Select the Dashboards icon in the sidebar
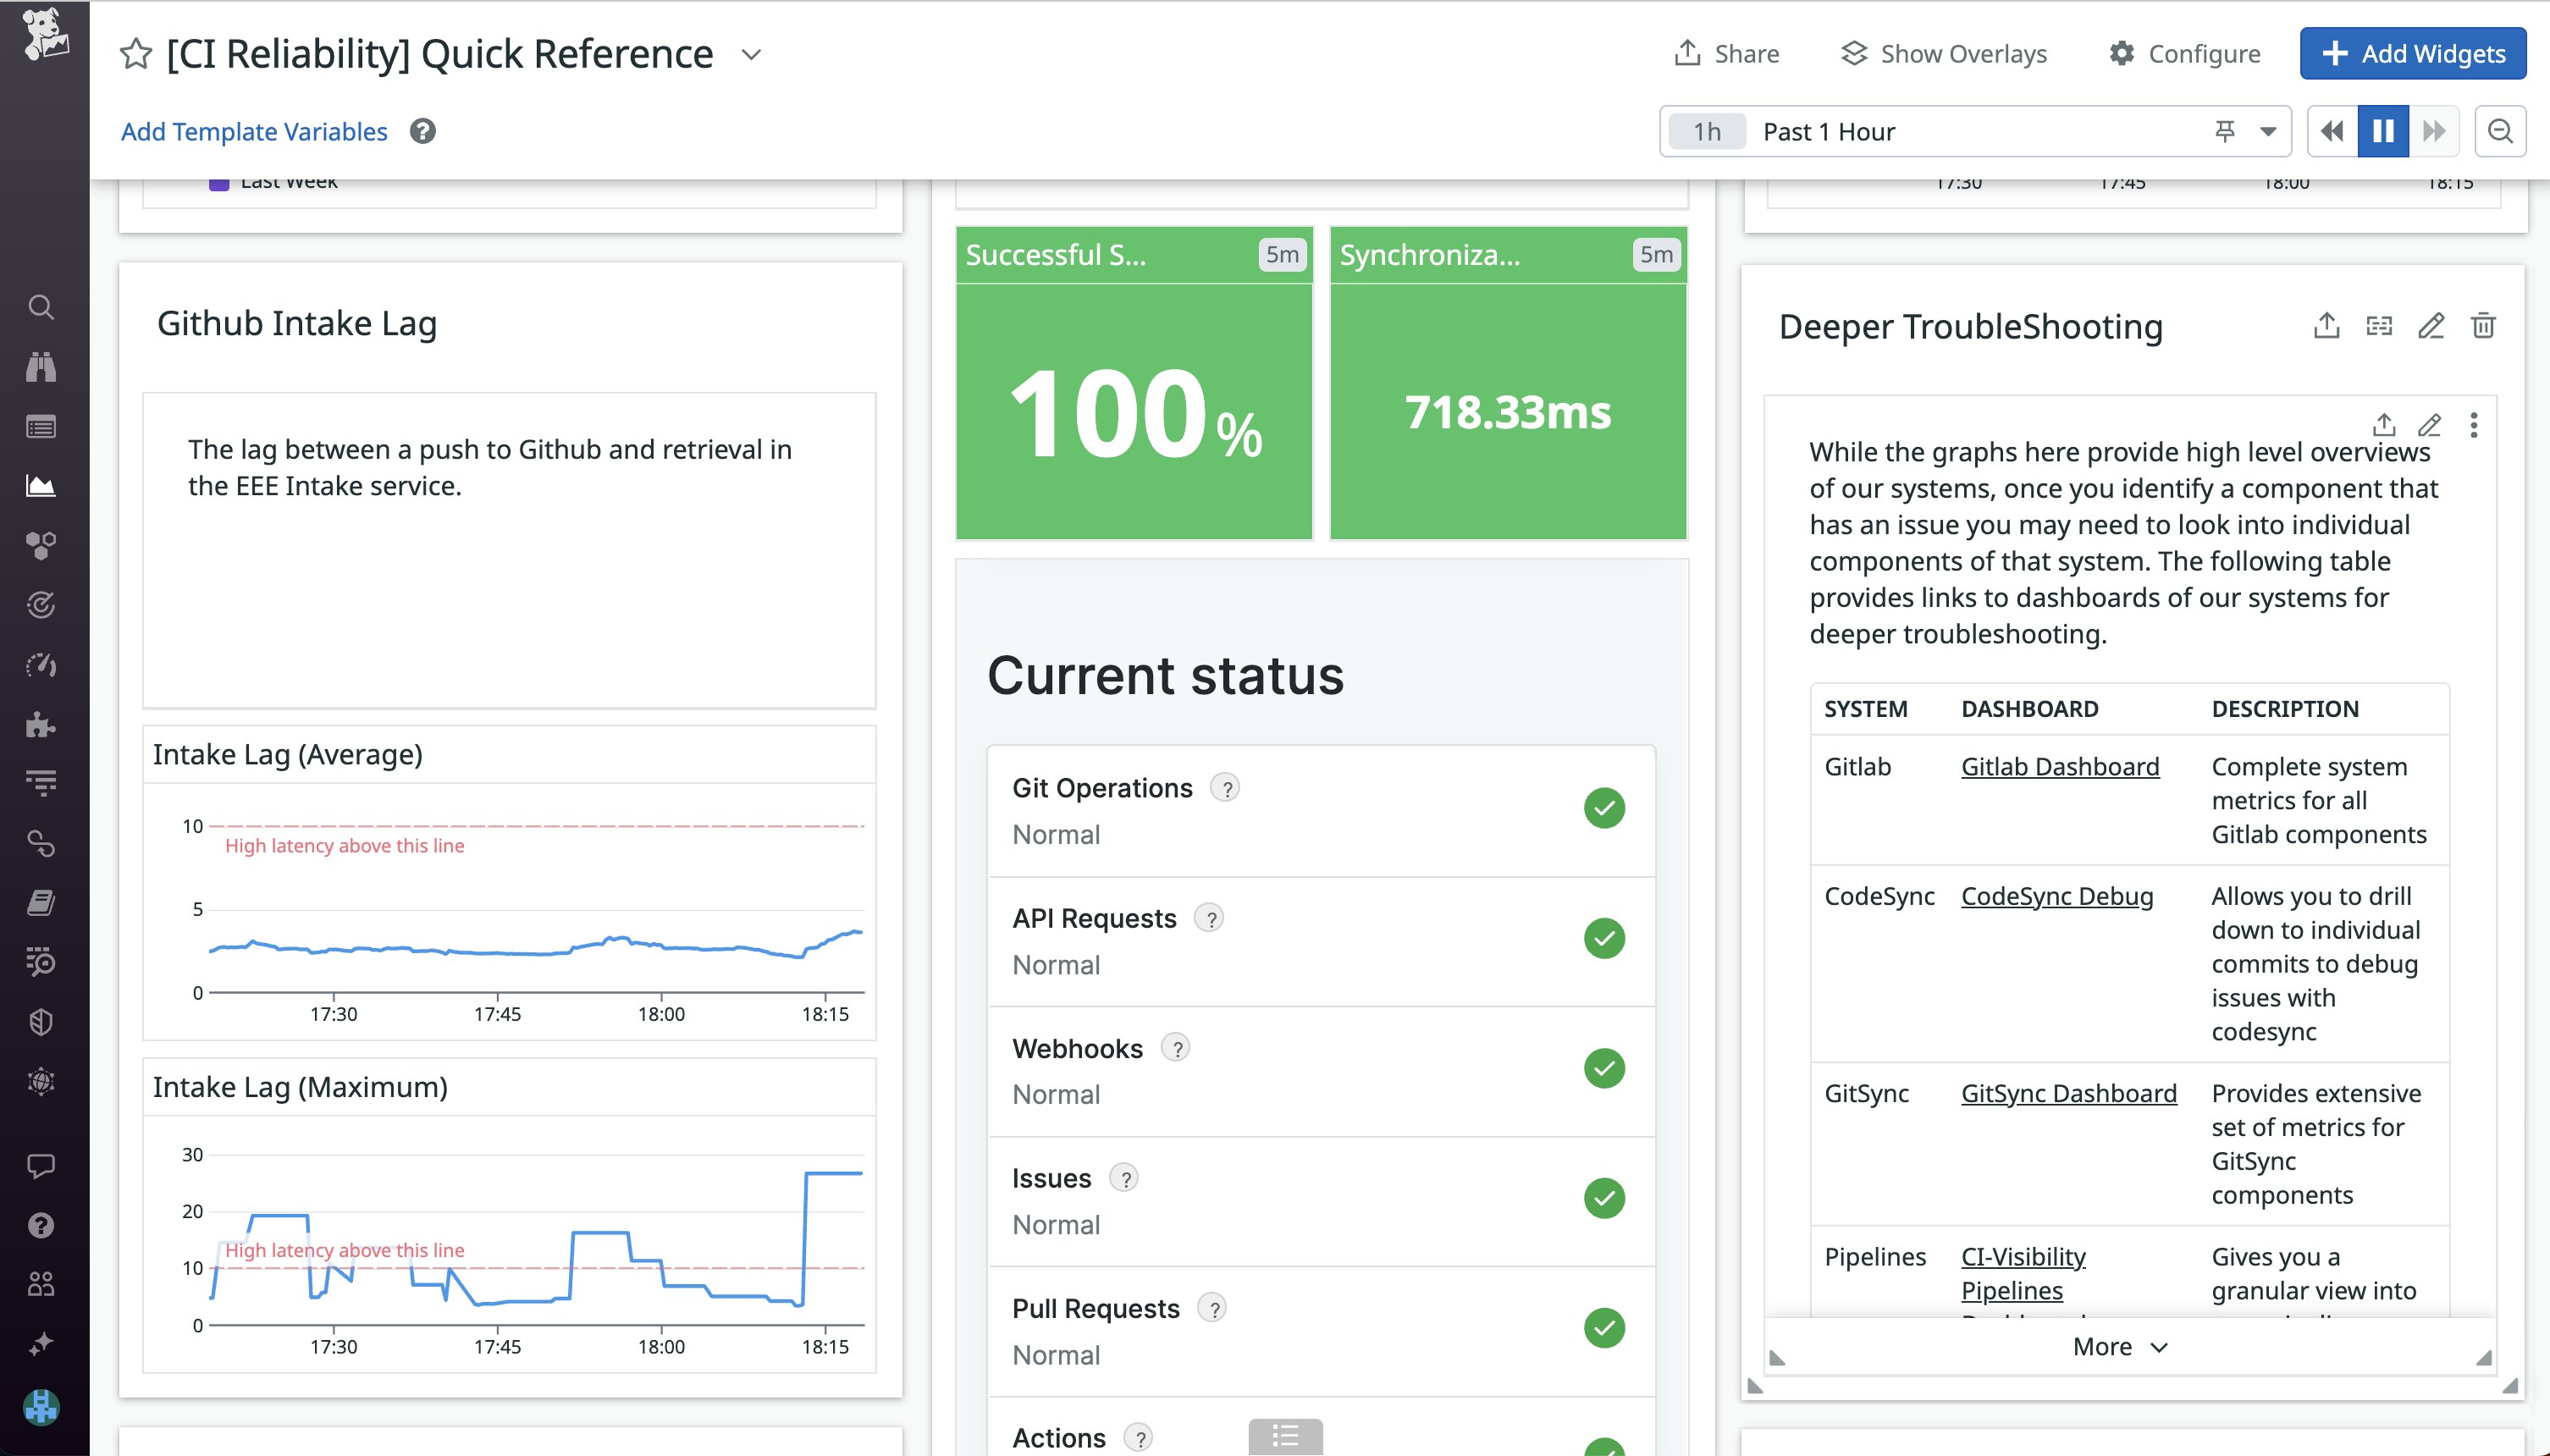 coord(41,486)
